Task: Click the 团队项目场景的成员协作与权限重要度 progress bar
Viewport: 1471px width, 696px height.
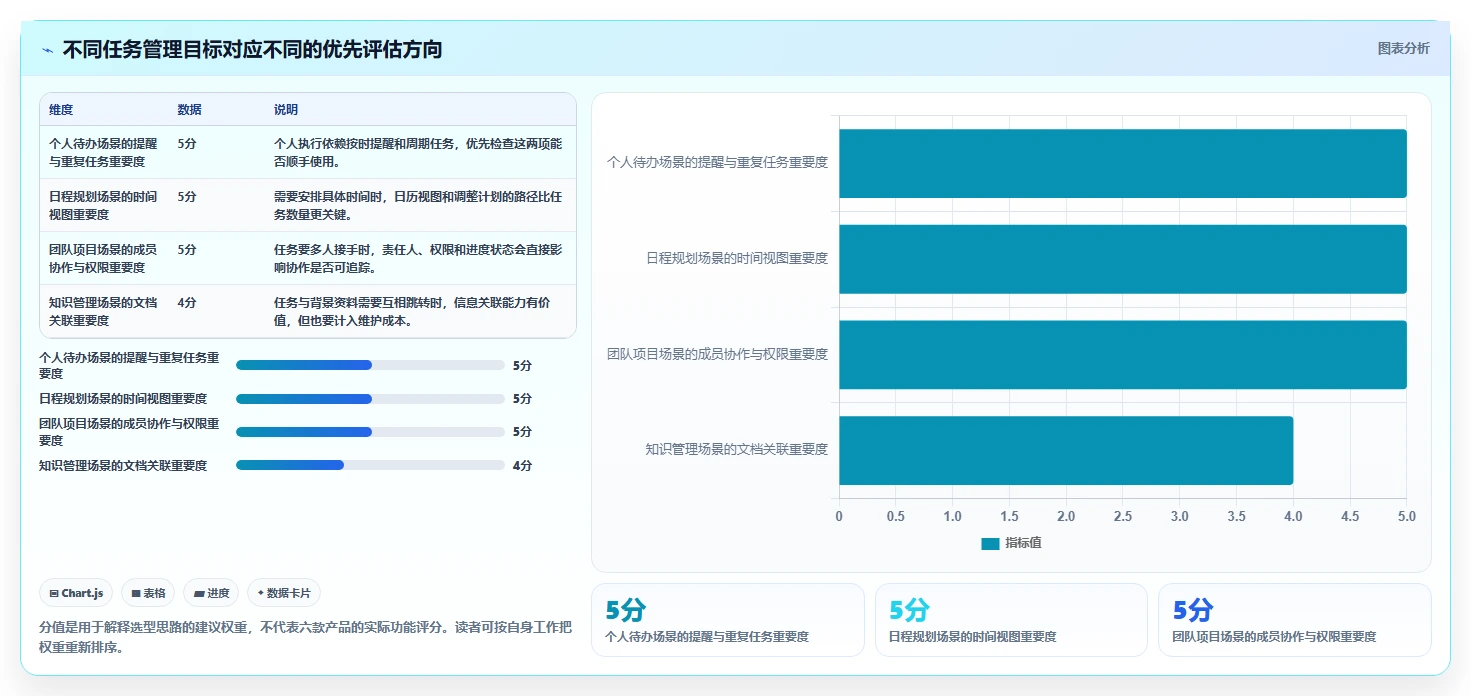Action: point(370,432)
